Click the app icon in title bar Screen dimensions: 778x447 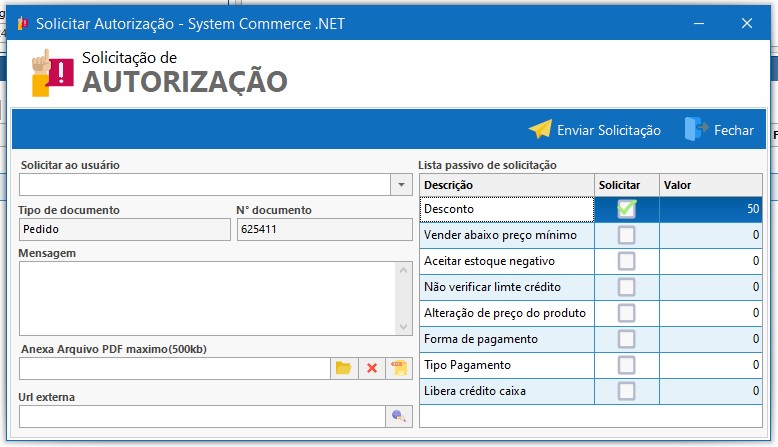[23, 23]
